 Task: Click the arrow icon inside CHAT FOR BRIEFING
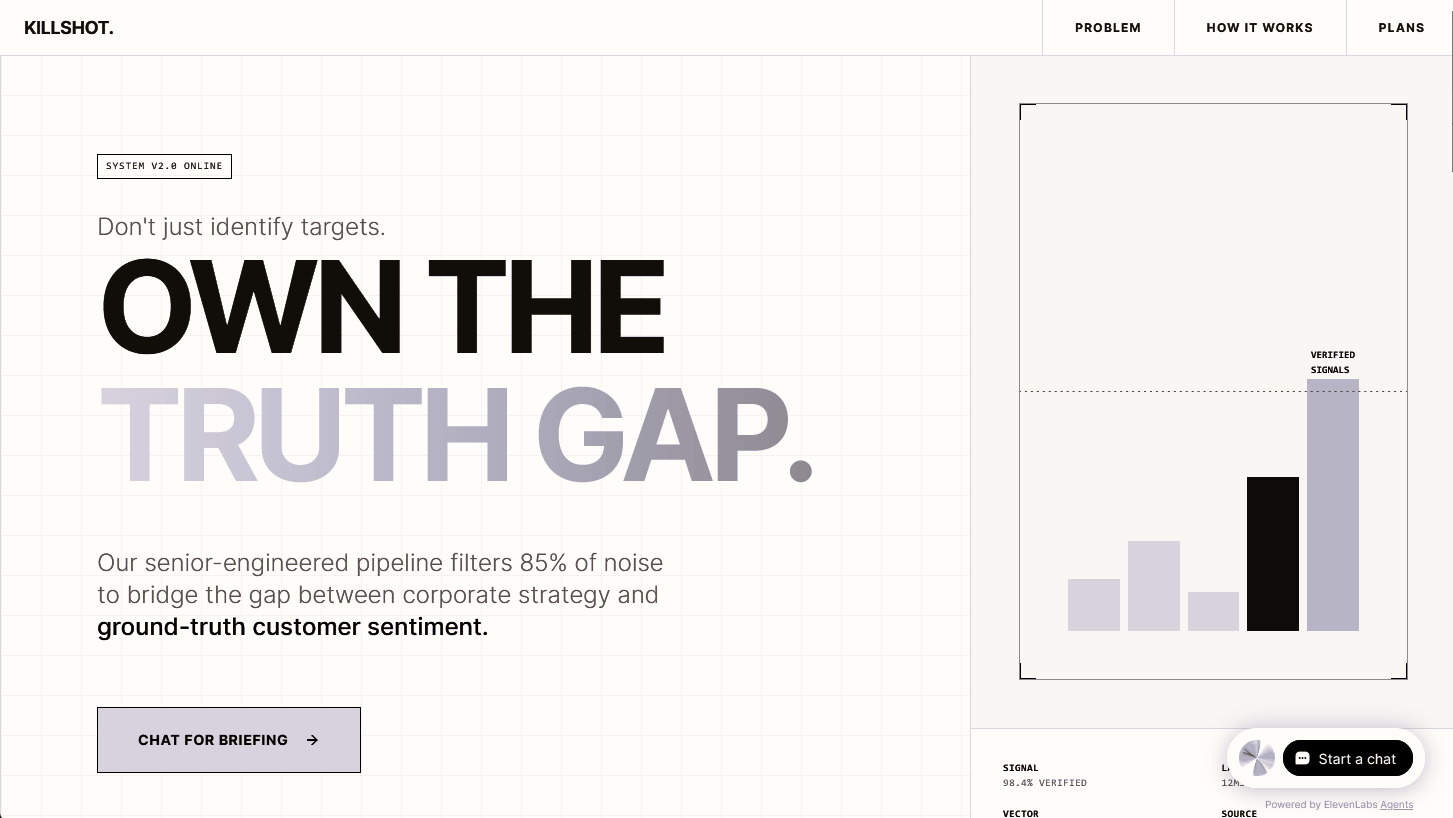312,740
